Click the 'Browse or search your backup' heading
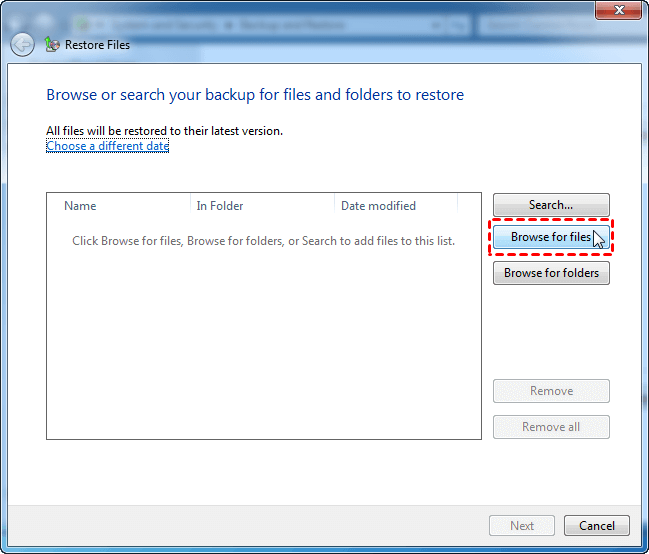This screenshot has width=649, height=554. click(255, 95)
